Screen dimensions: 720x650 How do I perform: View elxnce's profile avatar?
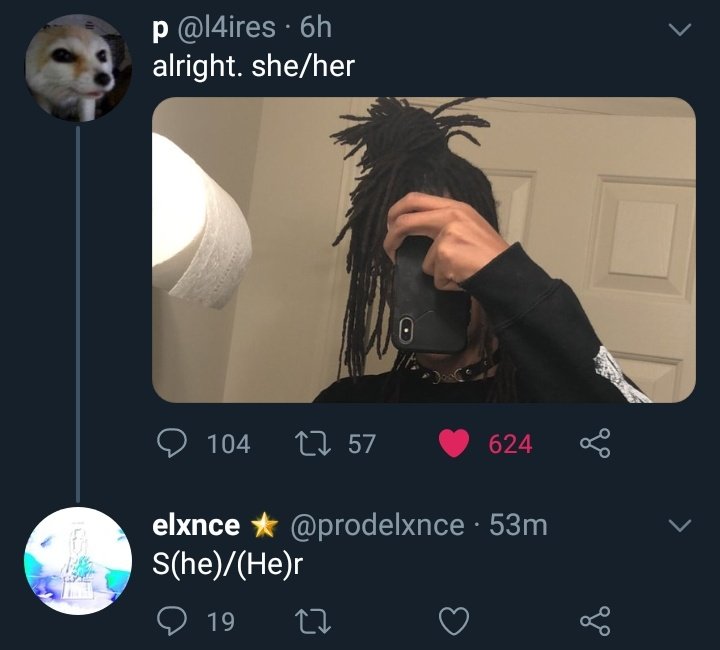pyautogui.click(x=78, y=560)
